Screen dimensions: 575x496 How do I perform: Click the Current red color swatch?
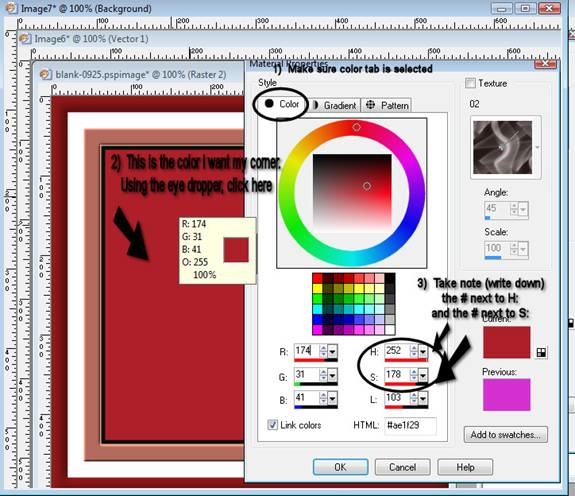pyautogui.click(x=506, y=342)
